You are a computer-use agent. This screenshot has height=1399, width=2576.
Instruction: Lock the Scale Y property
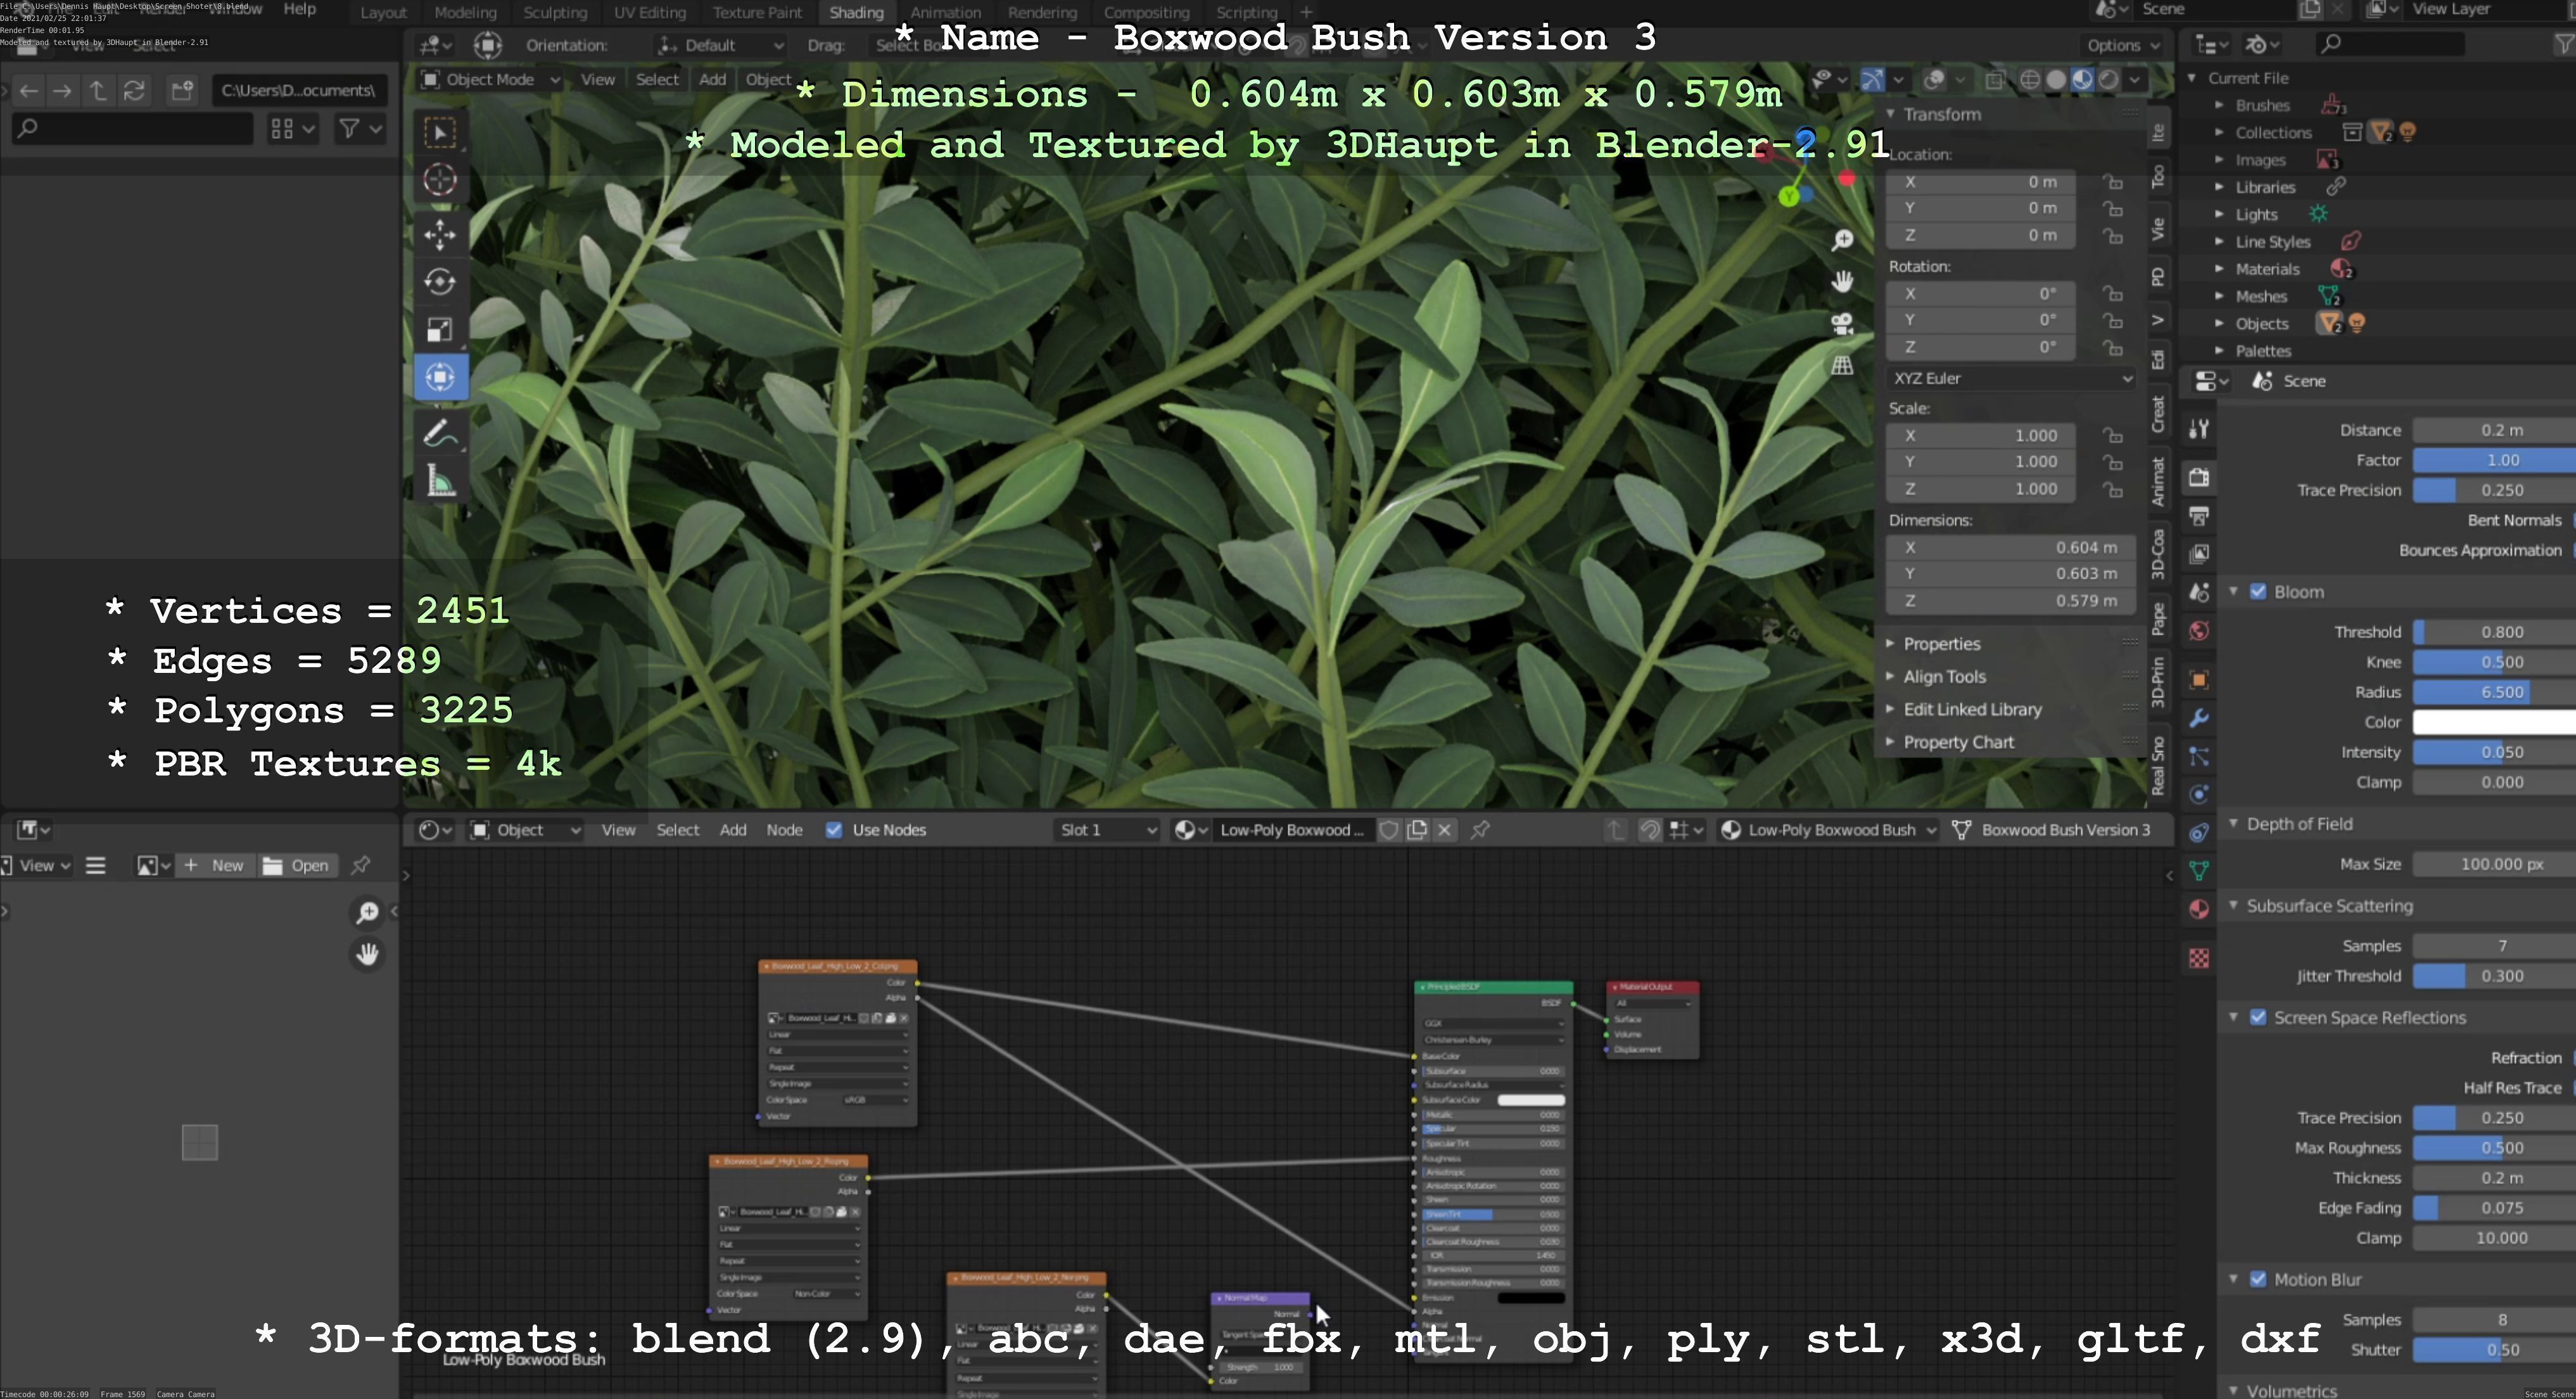pyautogui.click(x=2112, y=462)
